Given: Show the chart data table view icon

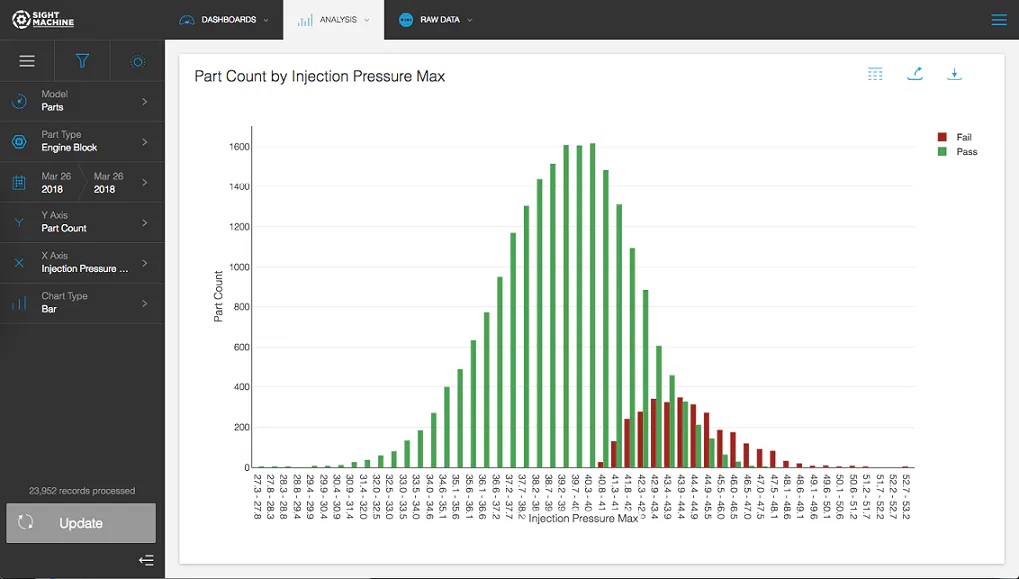Looking at the screenshot, I should click(875, 74).
